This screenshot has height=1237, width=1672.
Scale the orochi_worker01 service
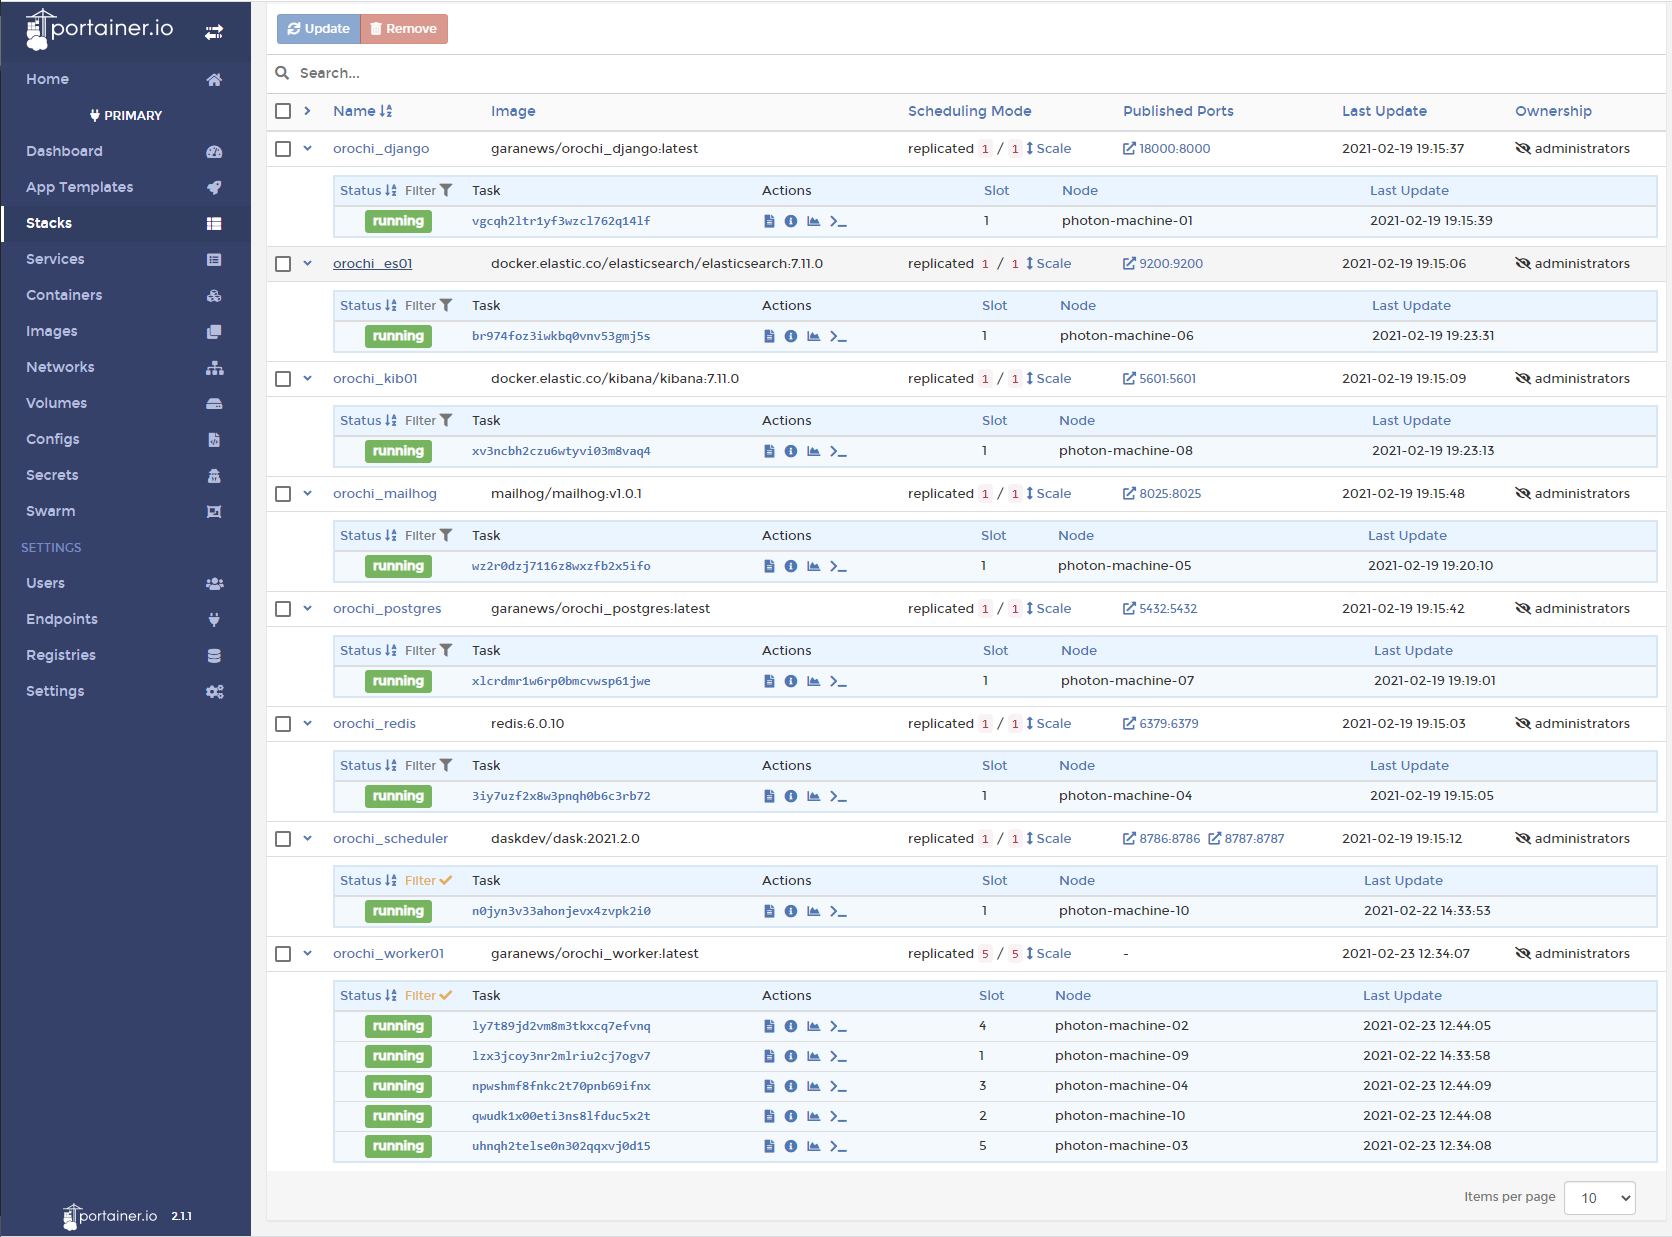[x=1048, y=954]
